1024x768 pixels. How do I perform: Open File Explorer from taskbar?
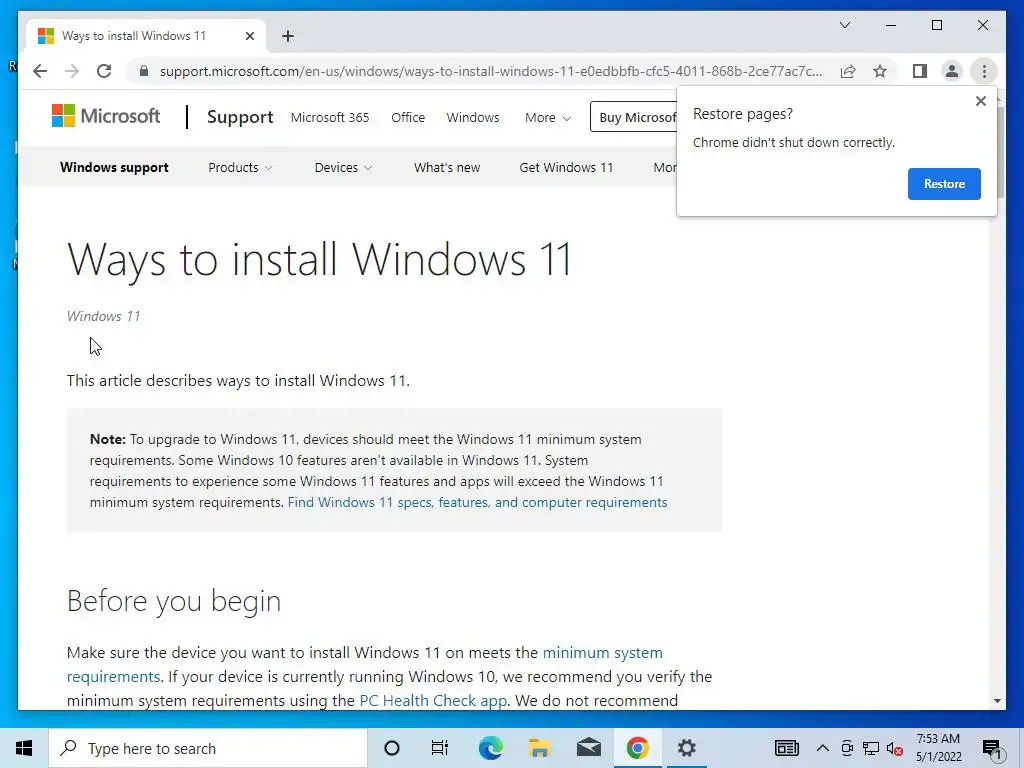pos(539,748)
